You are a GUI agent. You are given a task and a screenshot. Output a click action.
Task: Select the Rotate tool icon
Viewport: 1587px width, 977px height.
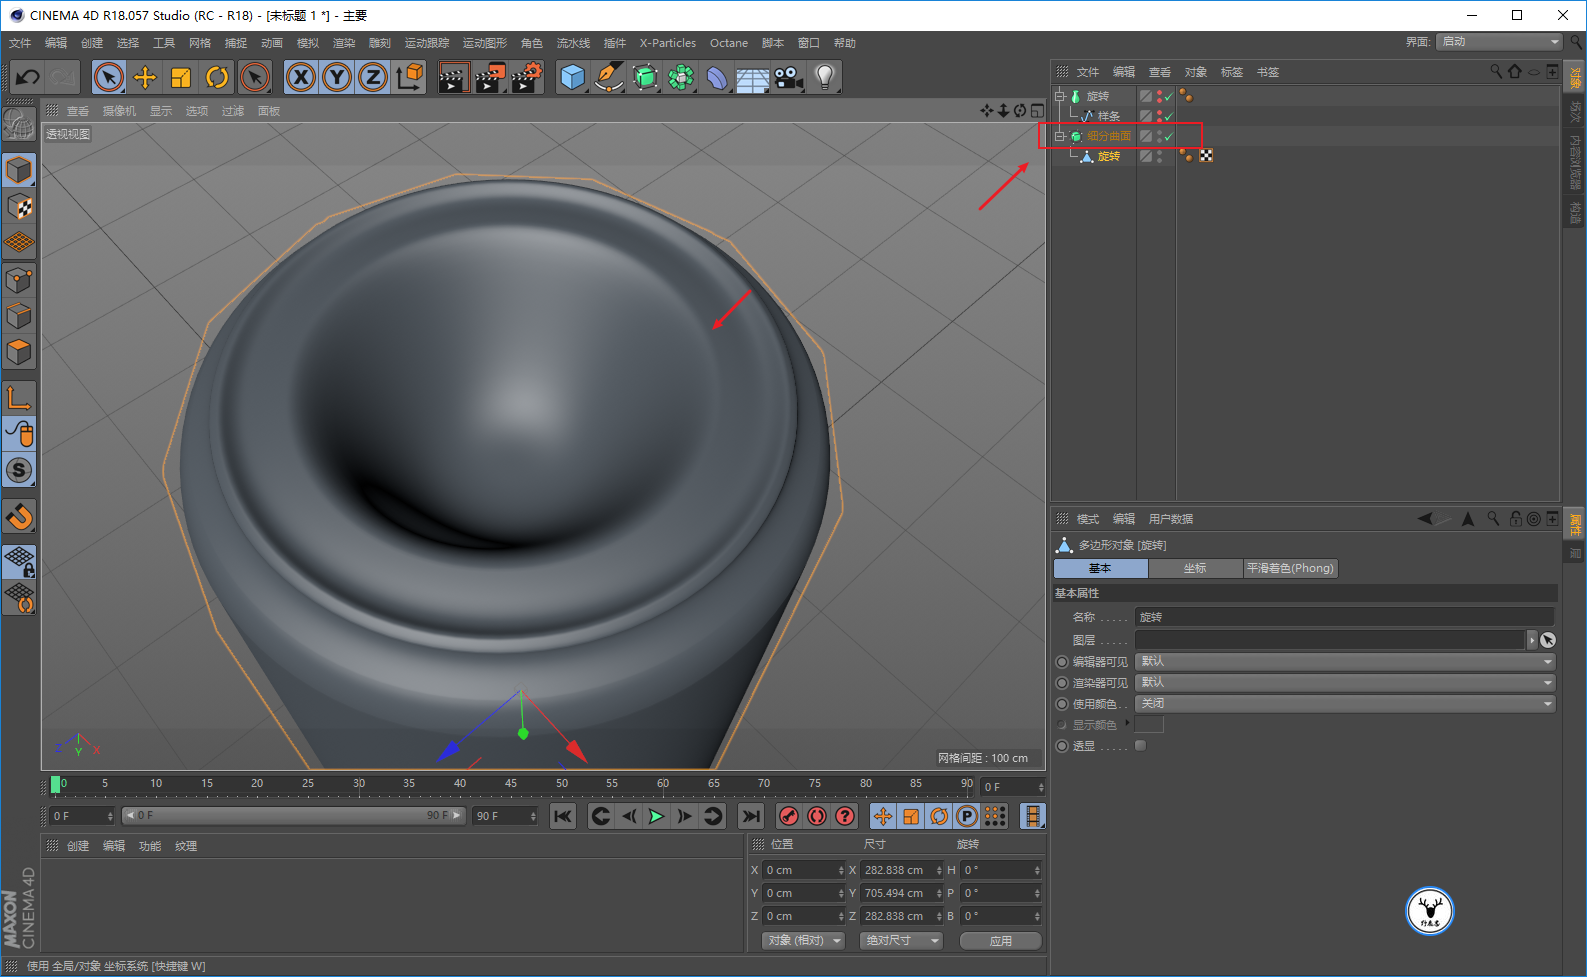tap(217, 77)
